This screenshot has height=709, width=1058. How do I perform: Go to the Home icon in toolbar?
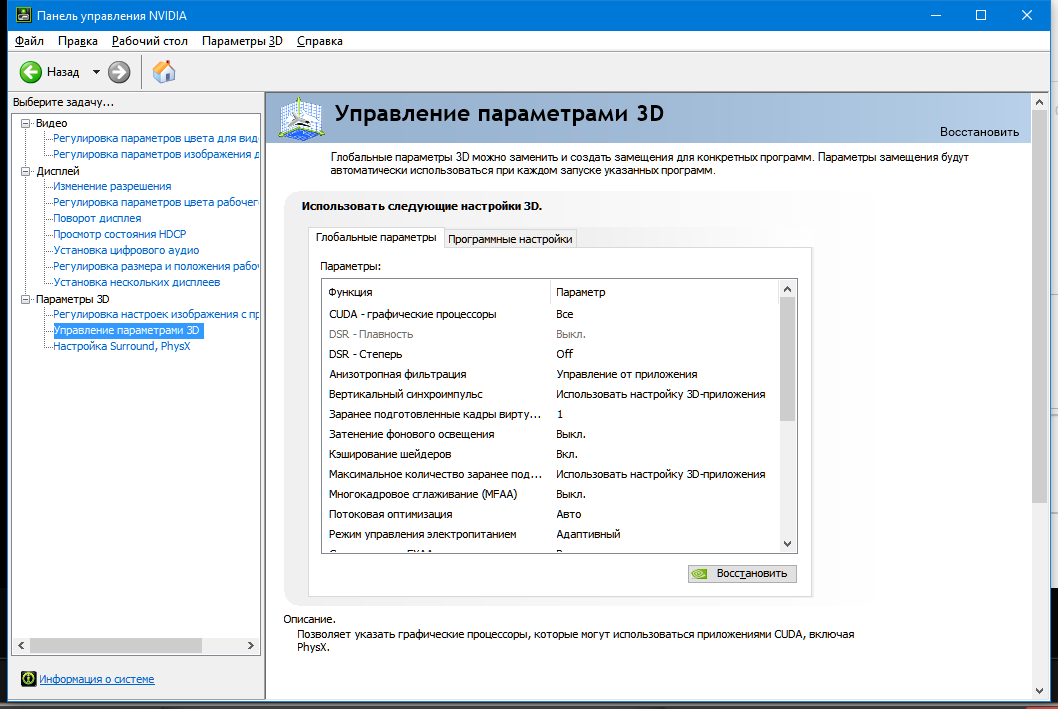164,72
